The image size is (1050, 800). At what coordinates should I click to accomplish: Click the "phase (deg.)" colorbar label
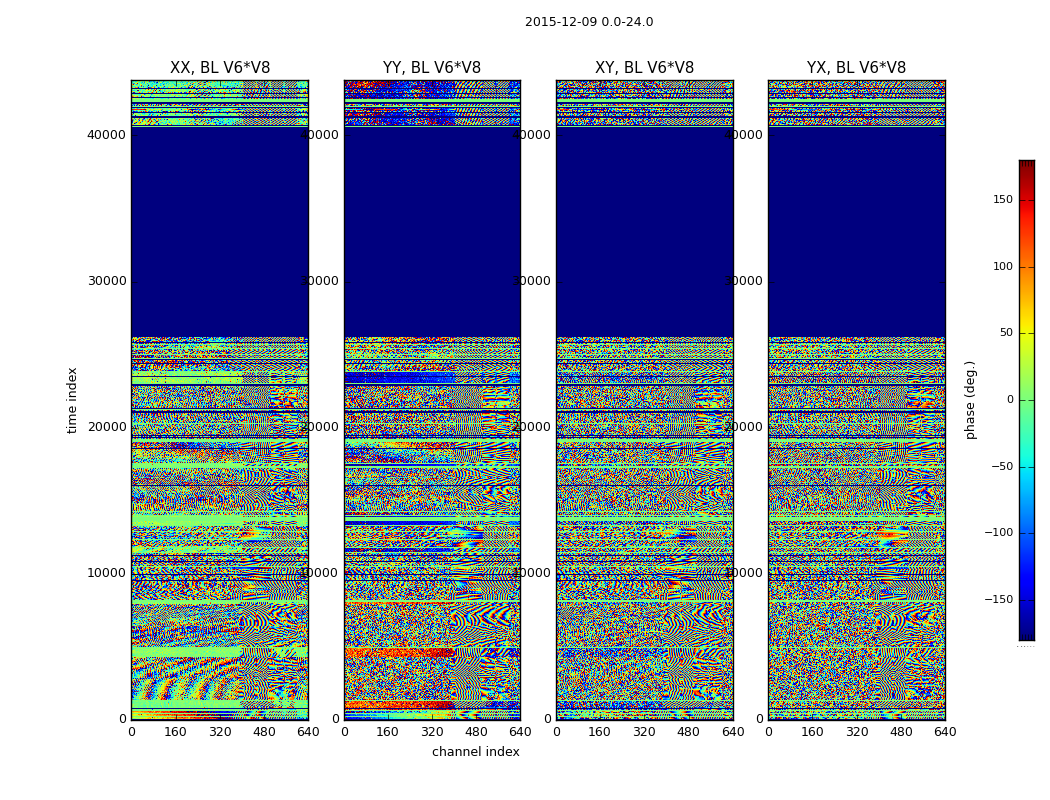tap(970, 400)
